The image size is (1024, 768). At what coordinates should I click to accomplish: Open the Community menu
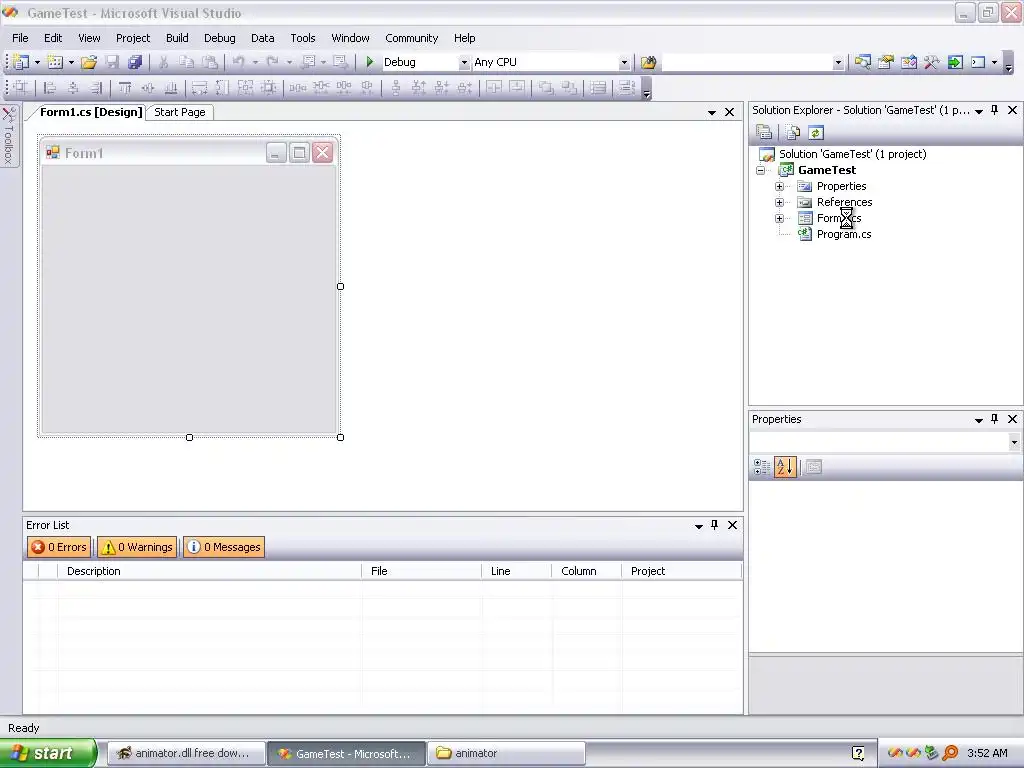click(x=411, y=38)
